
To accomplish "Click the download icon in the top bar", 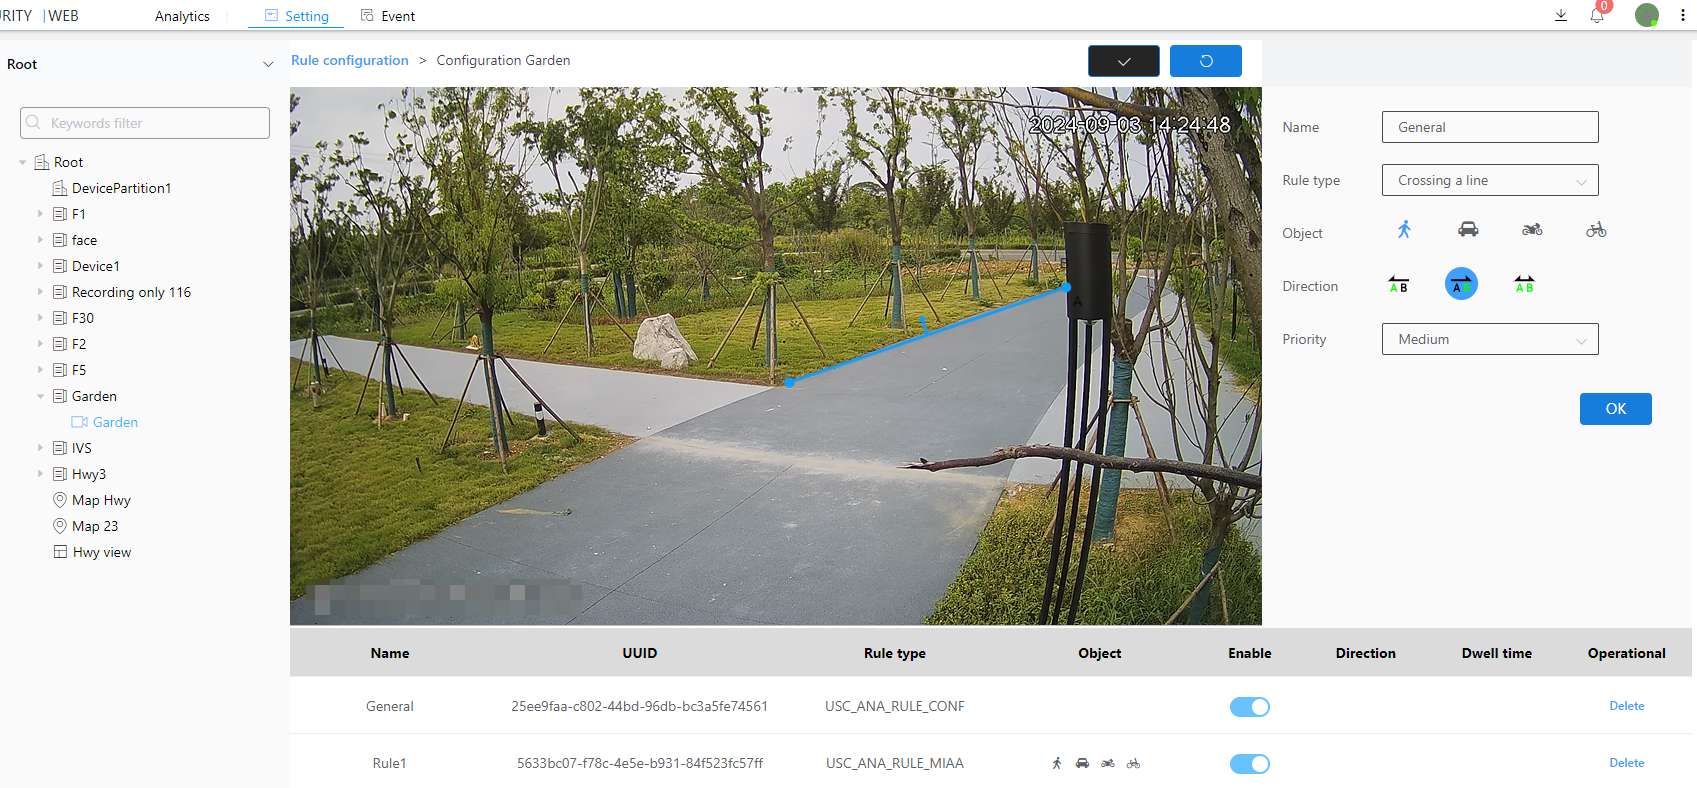I will (1561, 16).
